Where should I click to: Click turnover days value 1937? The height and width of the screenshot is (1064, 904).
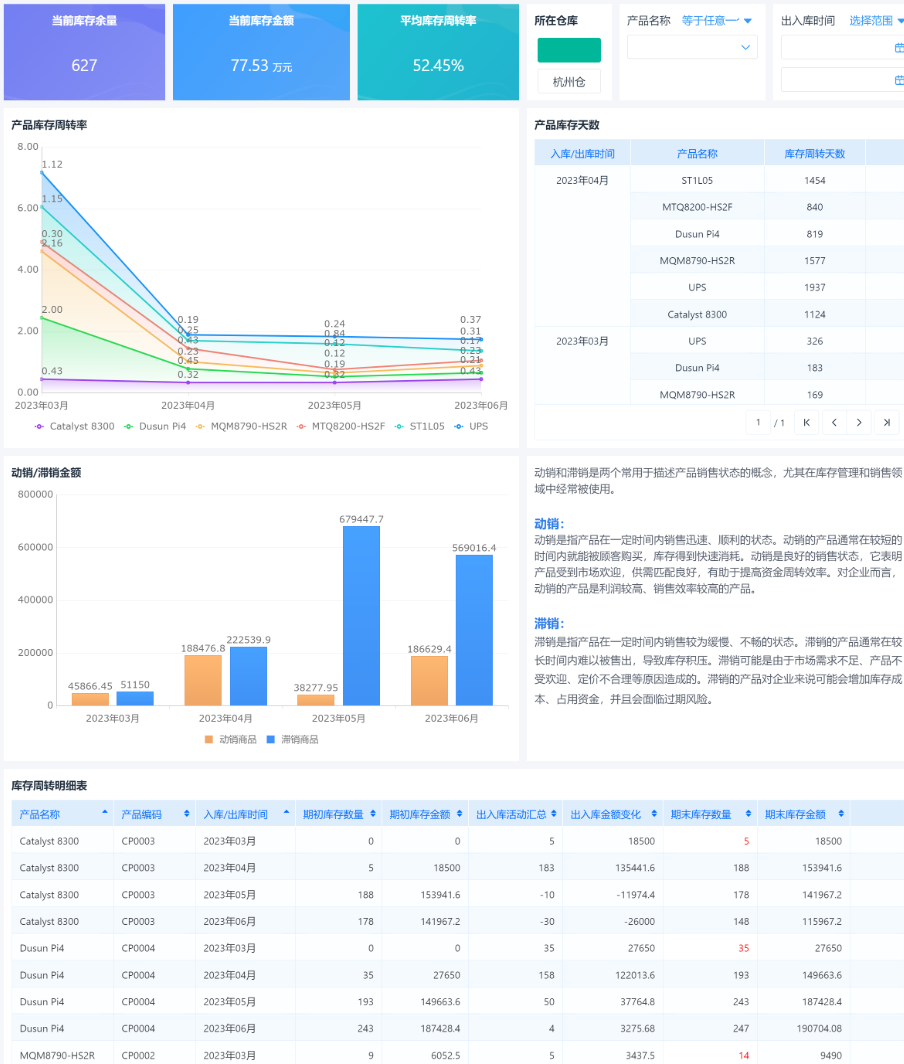pyautogui.click(x=814, y=288)
